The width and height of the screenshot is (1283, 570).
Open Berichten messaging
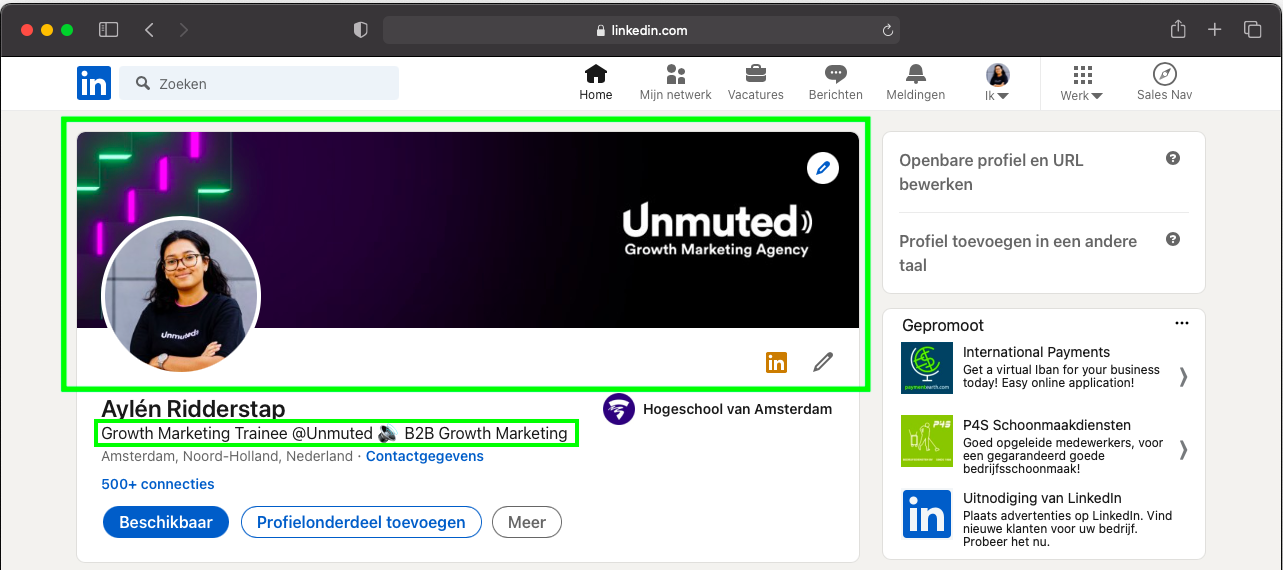click(x=836, y=83)
